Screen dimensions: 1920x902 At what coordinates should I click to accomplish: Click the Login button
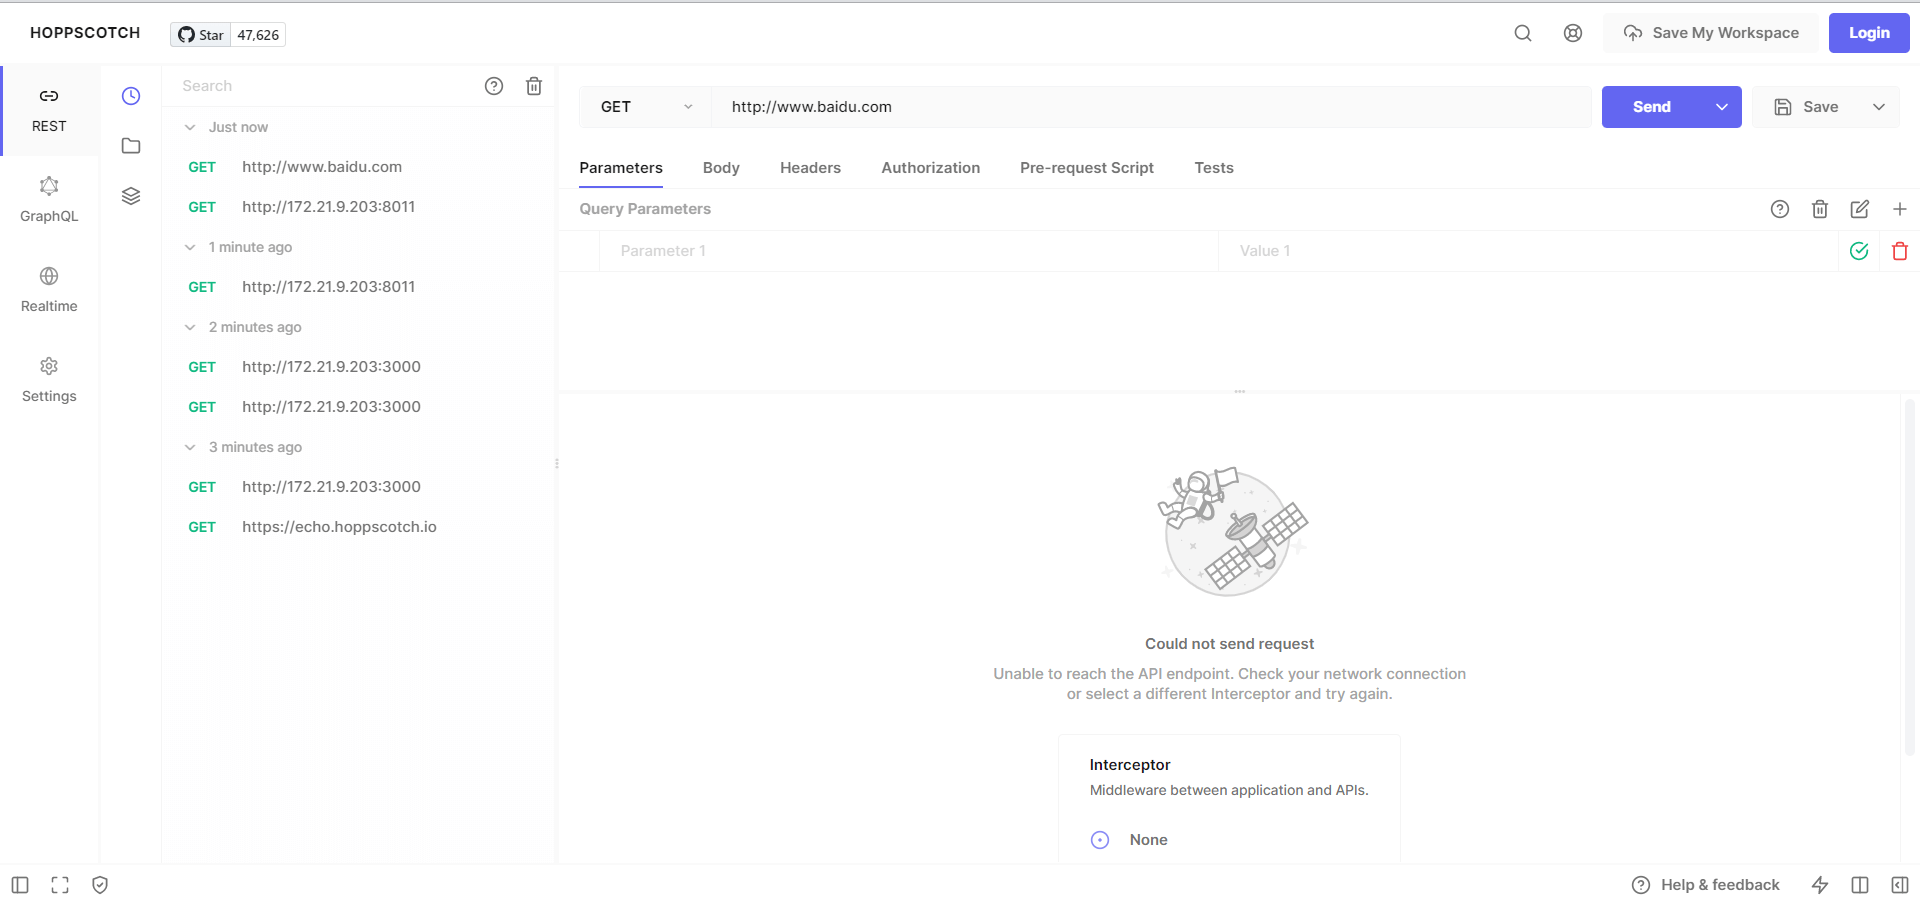click(1868, 32)
